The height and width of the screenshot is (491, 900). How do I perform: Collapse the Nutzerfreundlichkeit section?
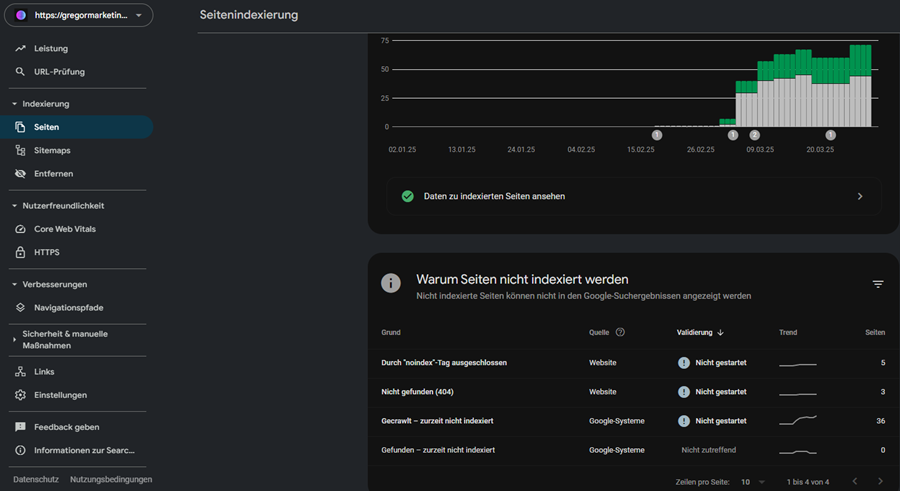14,206
